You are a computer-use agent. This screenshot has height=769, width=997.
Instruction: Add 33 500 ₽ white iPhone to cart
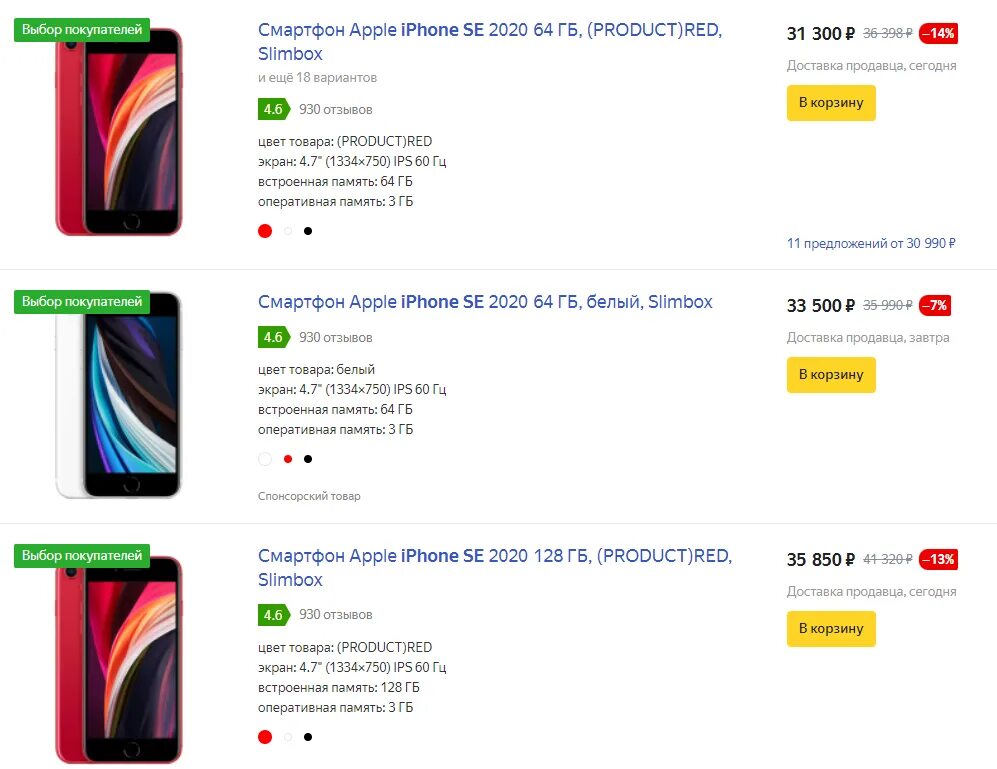pos(830,375)
